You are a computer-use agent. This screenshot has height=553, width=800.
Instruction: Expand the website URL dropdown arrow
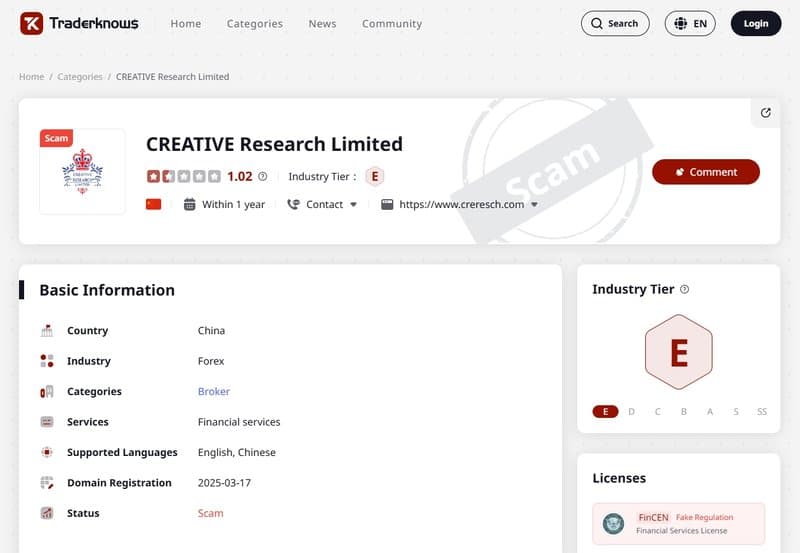pyautogui.click(x=534, y=205)
